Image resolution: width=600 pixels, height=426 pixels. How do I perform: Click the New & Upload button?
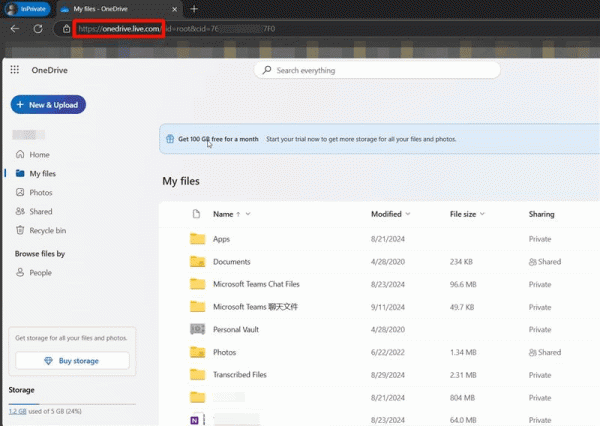click(x=48, y=104)
